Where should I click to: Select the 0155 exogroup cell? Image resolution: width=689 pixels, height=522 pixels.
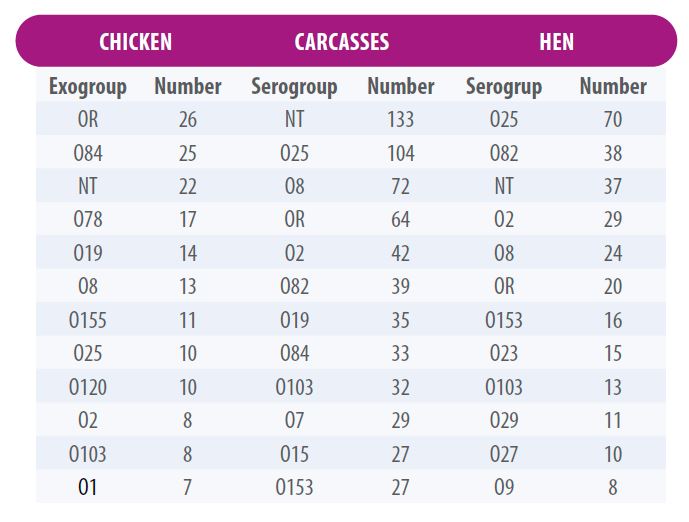click(88, 320)
